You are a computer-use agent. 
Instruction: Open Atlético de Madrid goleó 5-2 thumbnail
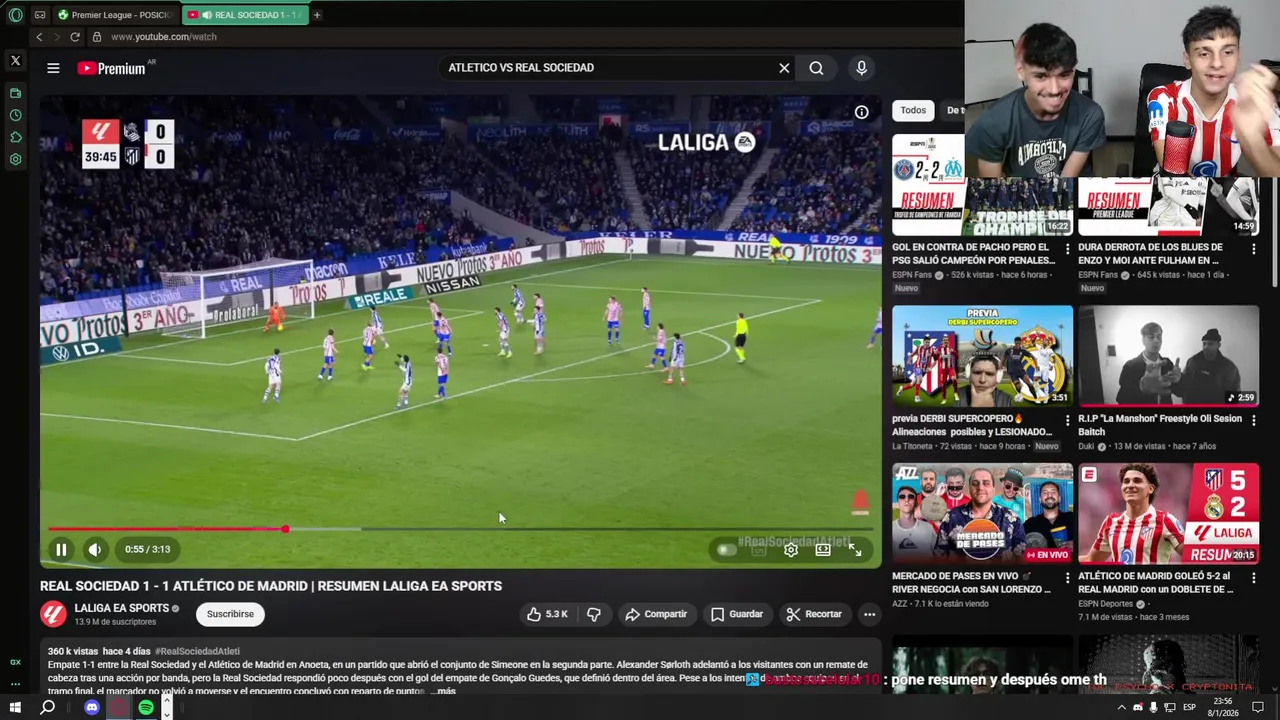[x=1168, y=514]
